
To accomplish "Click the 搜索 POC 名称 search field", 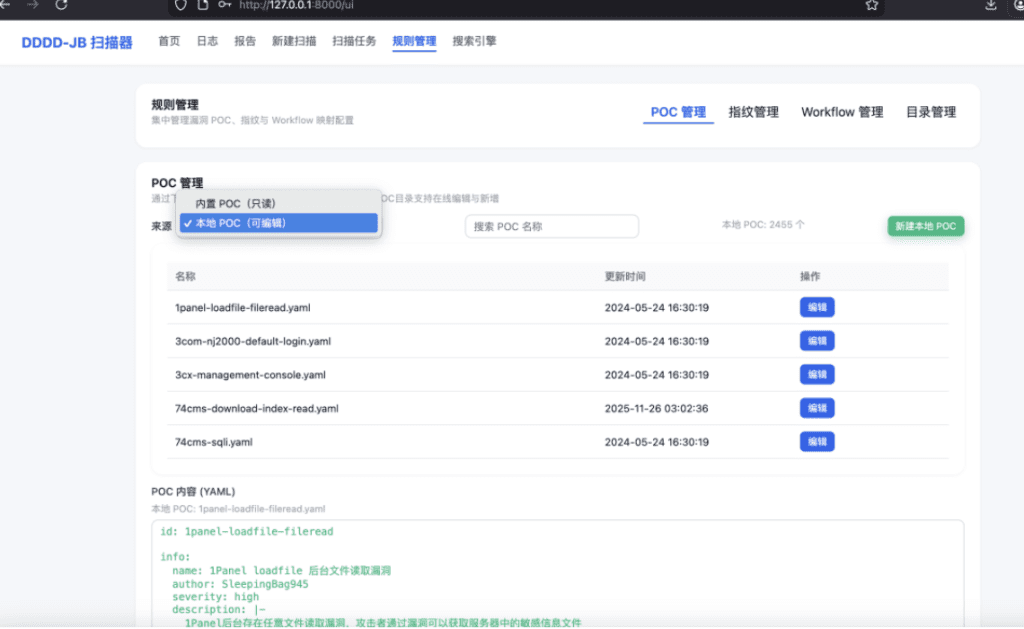I will click(551, 226).
